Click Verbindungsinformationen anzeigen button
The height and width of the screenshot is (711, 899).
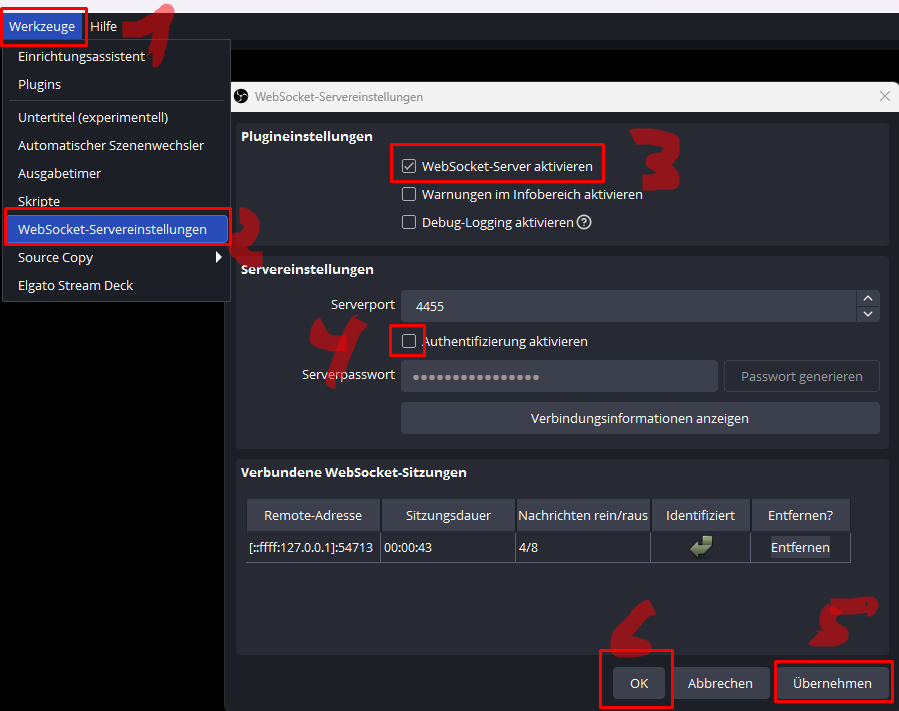click(x=639, y=419)
